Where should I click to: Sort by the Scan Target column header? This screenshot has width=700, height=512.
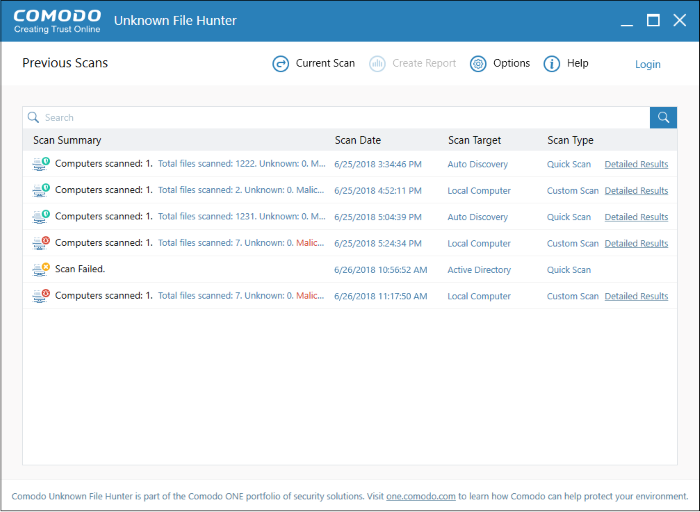click(x=475, y=140)
